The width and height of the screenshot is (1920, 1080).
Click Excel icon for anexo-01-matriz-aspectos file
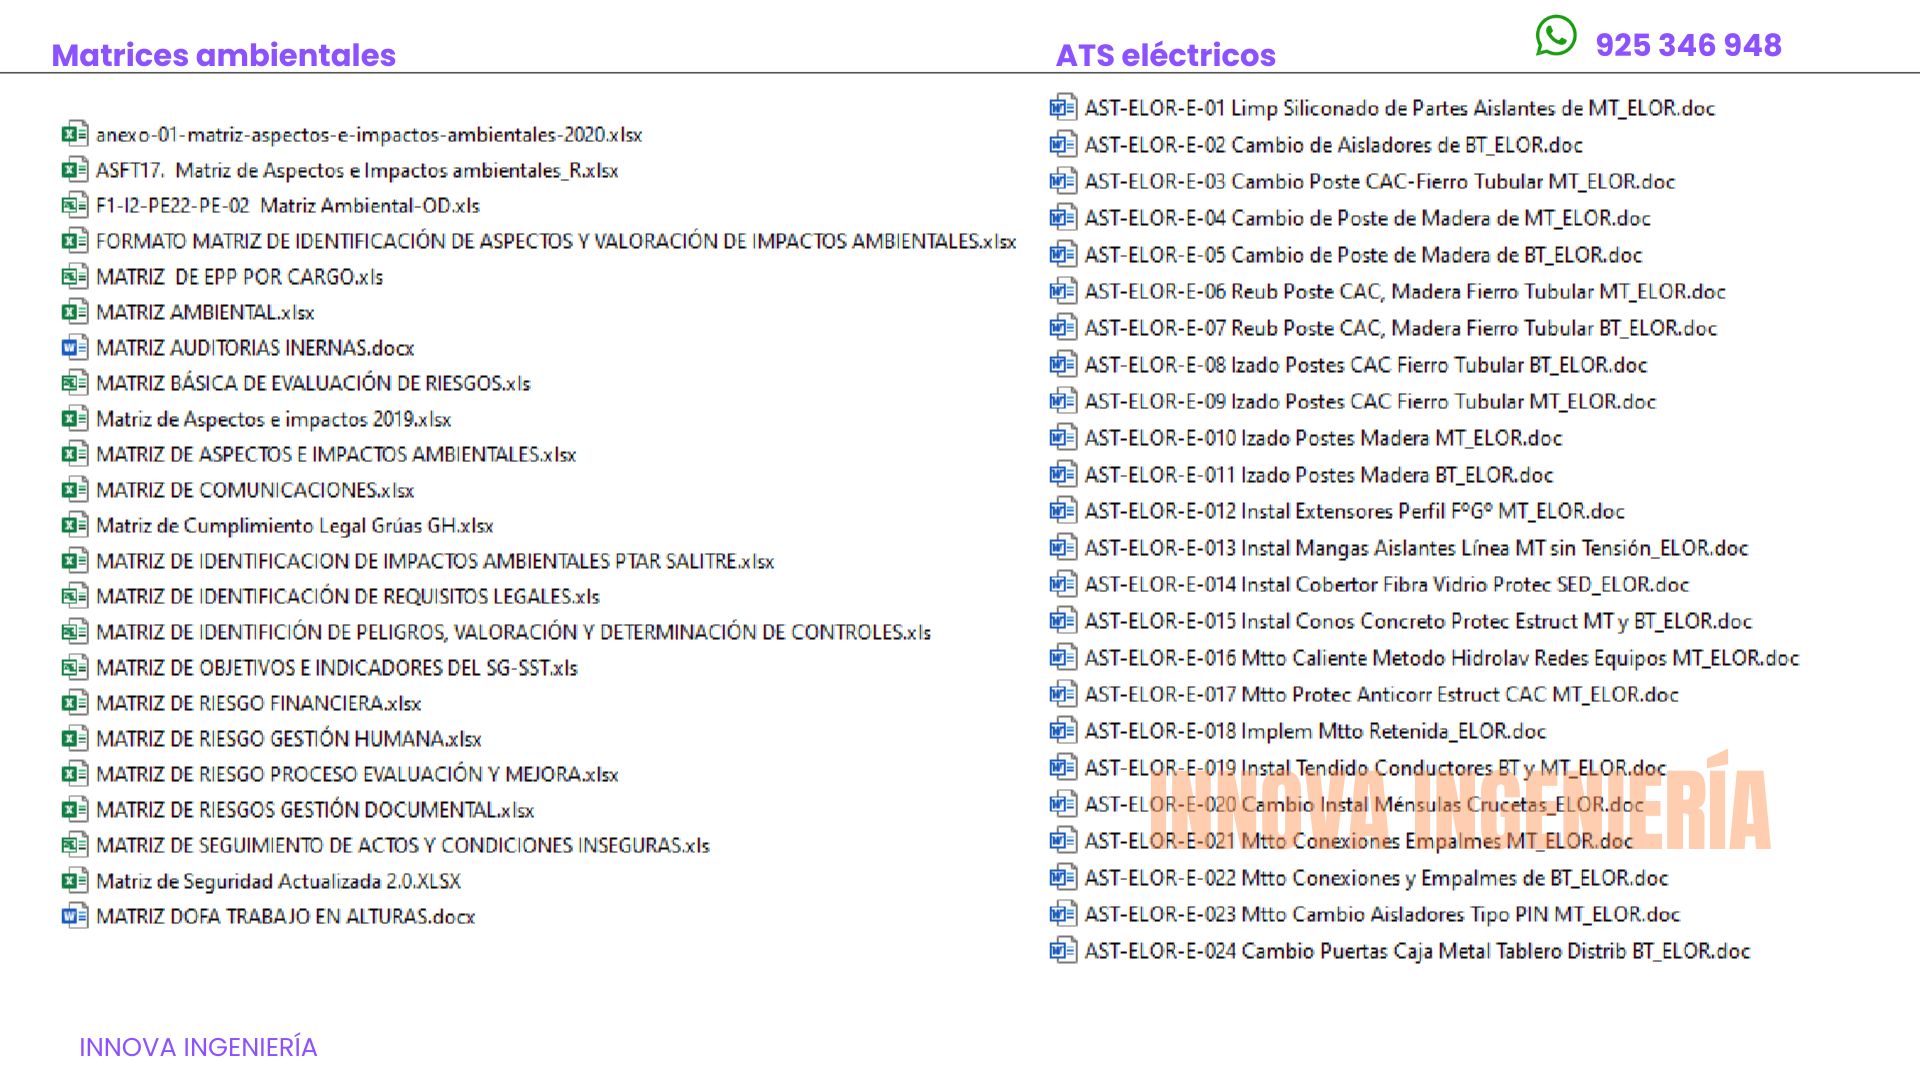pyautogui.click(x=74, y=134)
